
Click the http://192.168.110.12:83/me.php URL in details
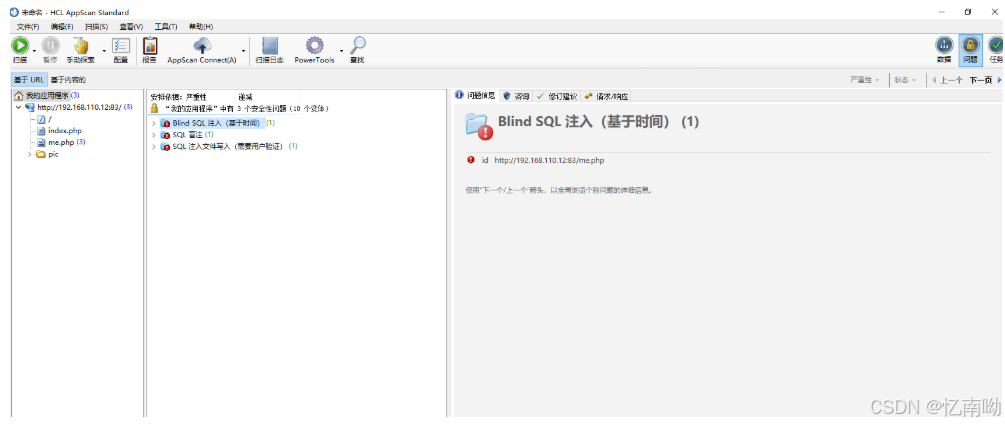click(x=549, y=160)
